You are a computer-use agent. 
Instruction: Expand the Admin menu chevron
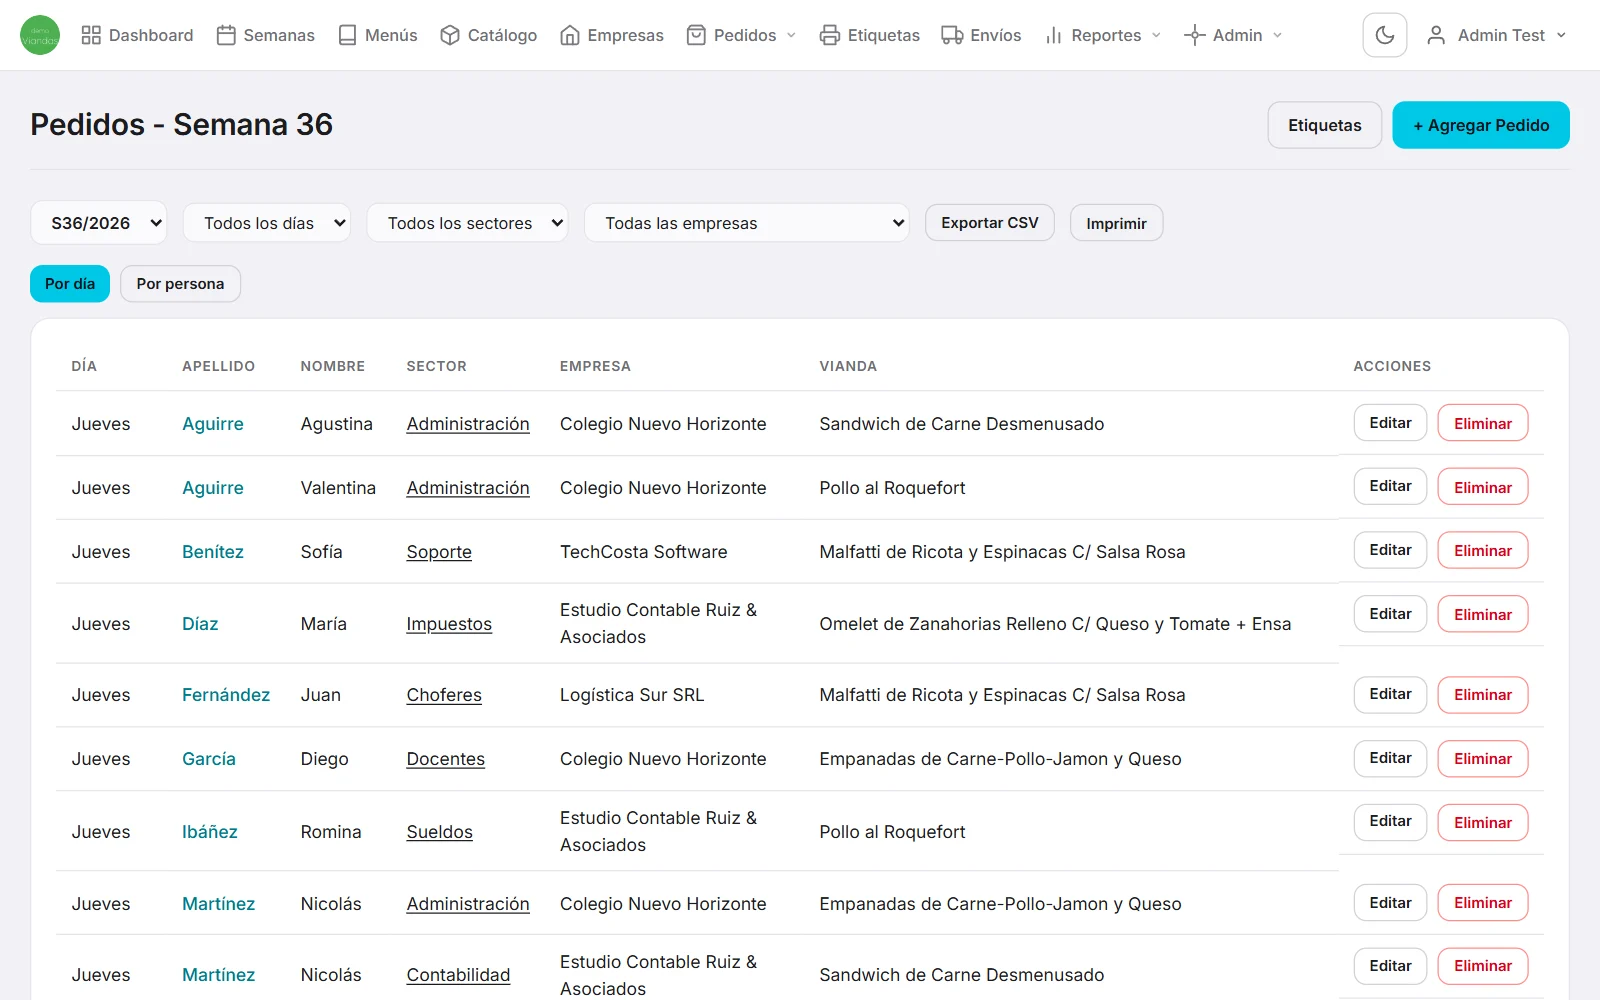(x=1277, y=35)
